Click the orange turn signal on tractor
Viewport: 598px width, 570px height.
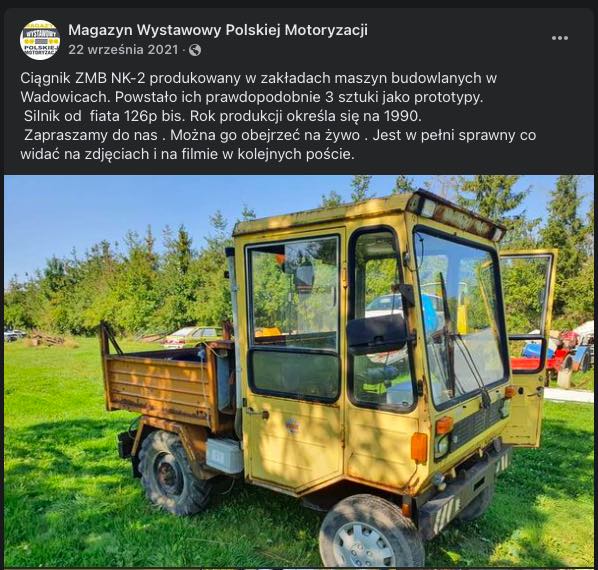[419, 447]
